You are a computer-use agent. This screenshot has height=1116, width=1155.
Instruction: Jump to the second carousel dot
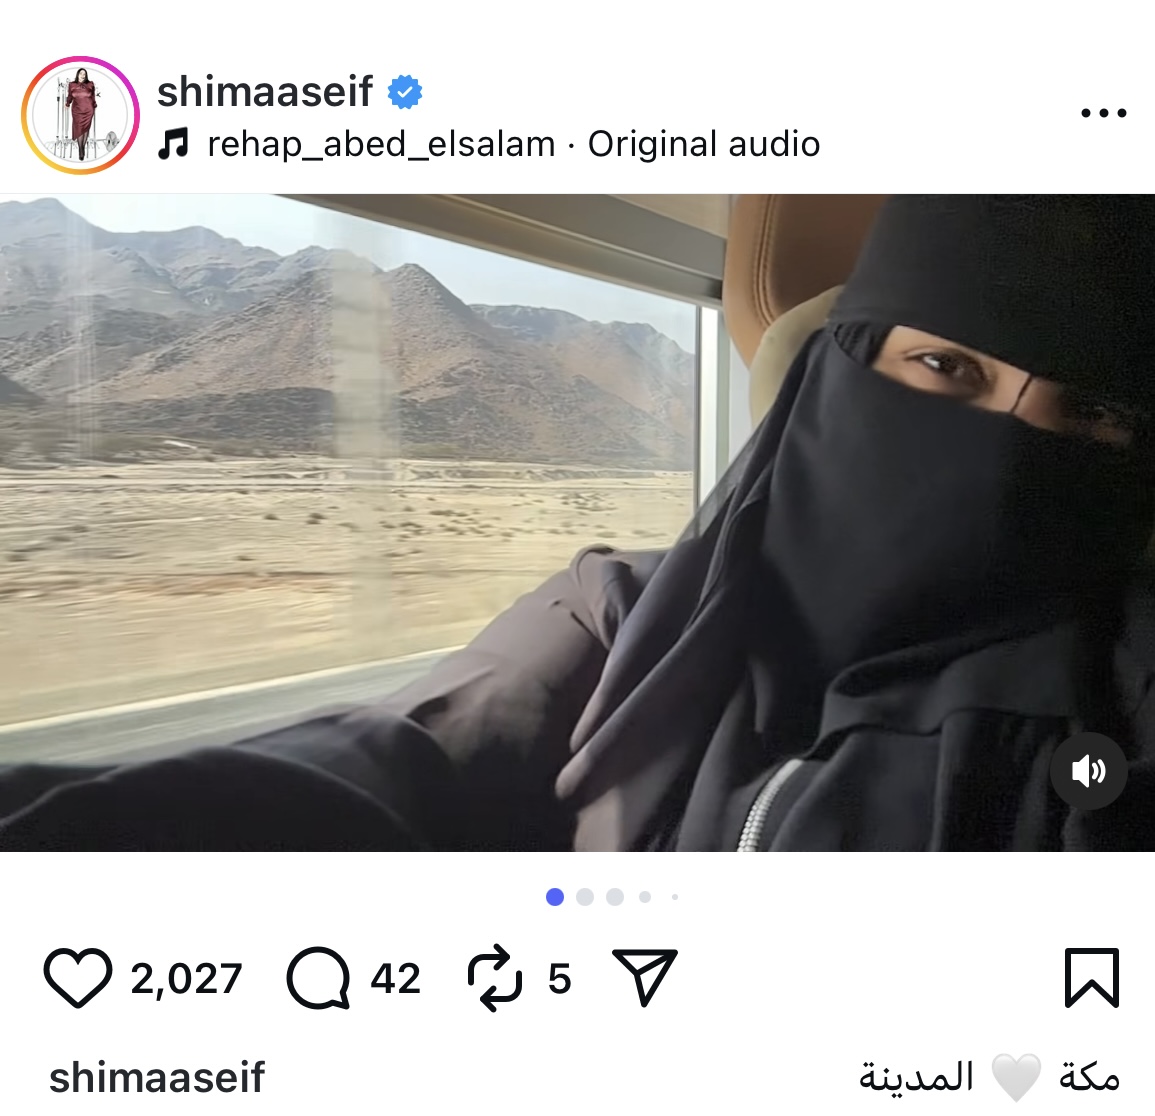585,896
